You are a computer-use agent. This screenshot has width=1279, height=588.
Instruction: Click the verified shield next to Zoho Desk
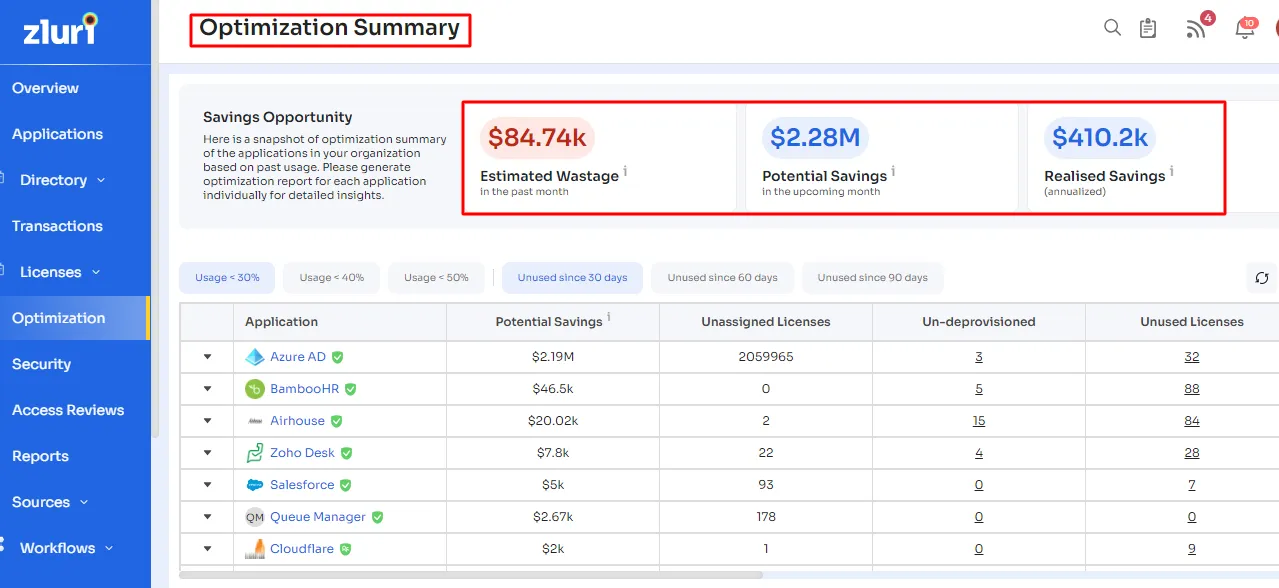tap(347, 453)
